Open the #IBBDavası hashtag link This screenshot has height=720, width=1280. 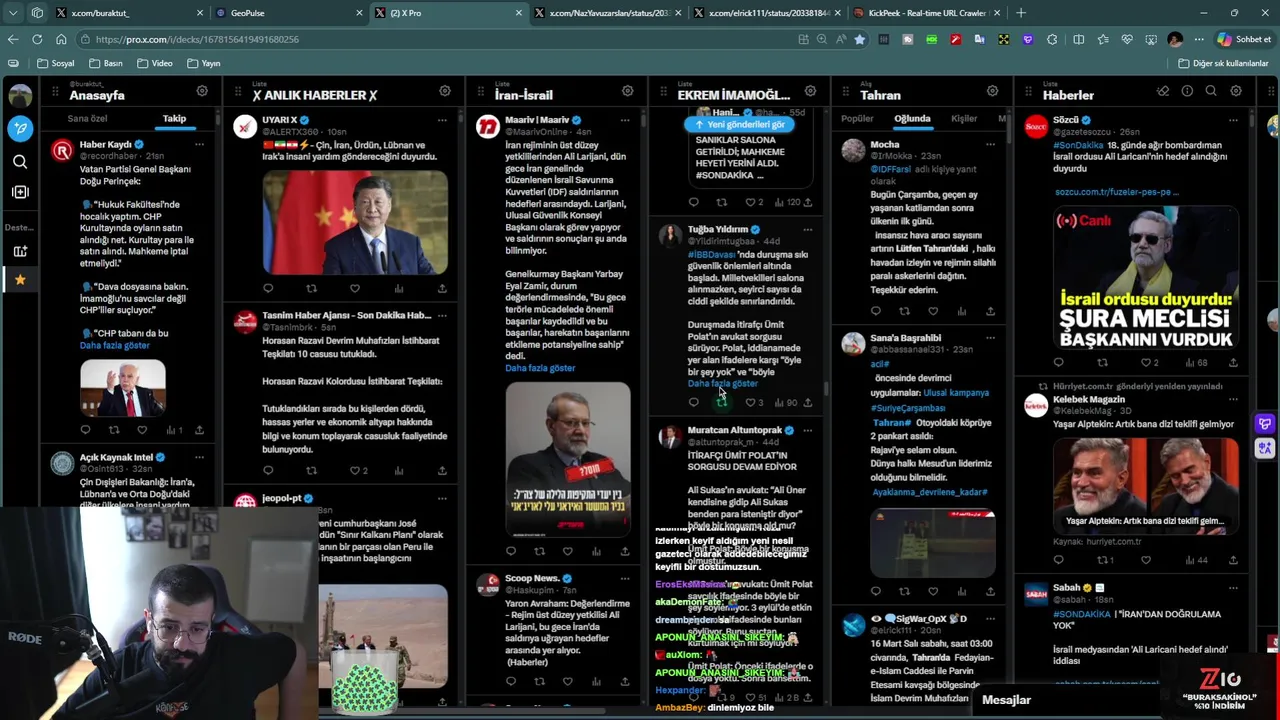click(711, 254)
